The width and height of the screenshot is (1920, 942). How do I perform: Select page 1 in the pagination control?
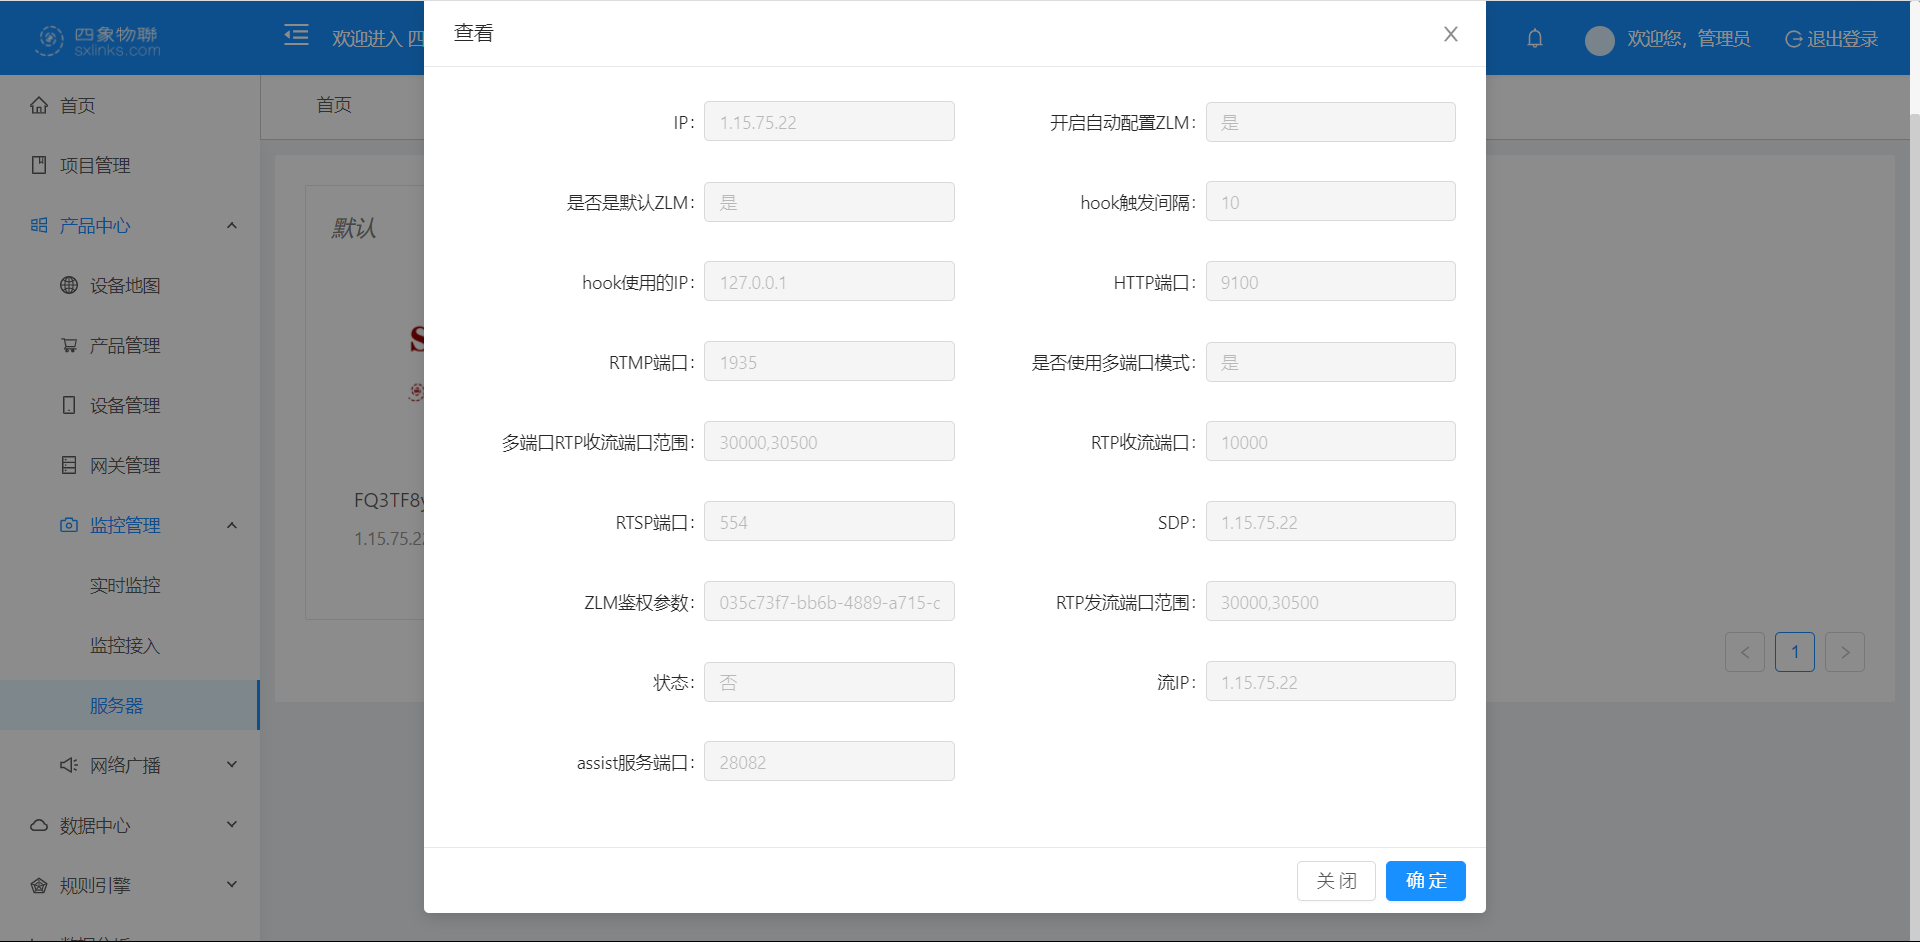coord(1795,651)
